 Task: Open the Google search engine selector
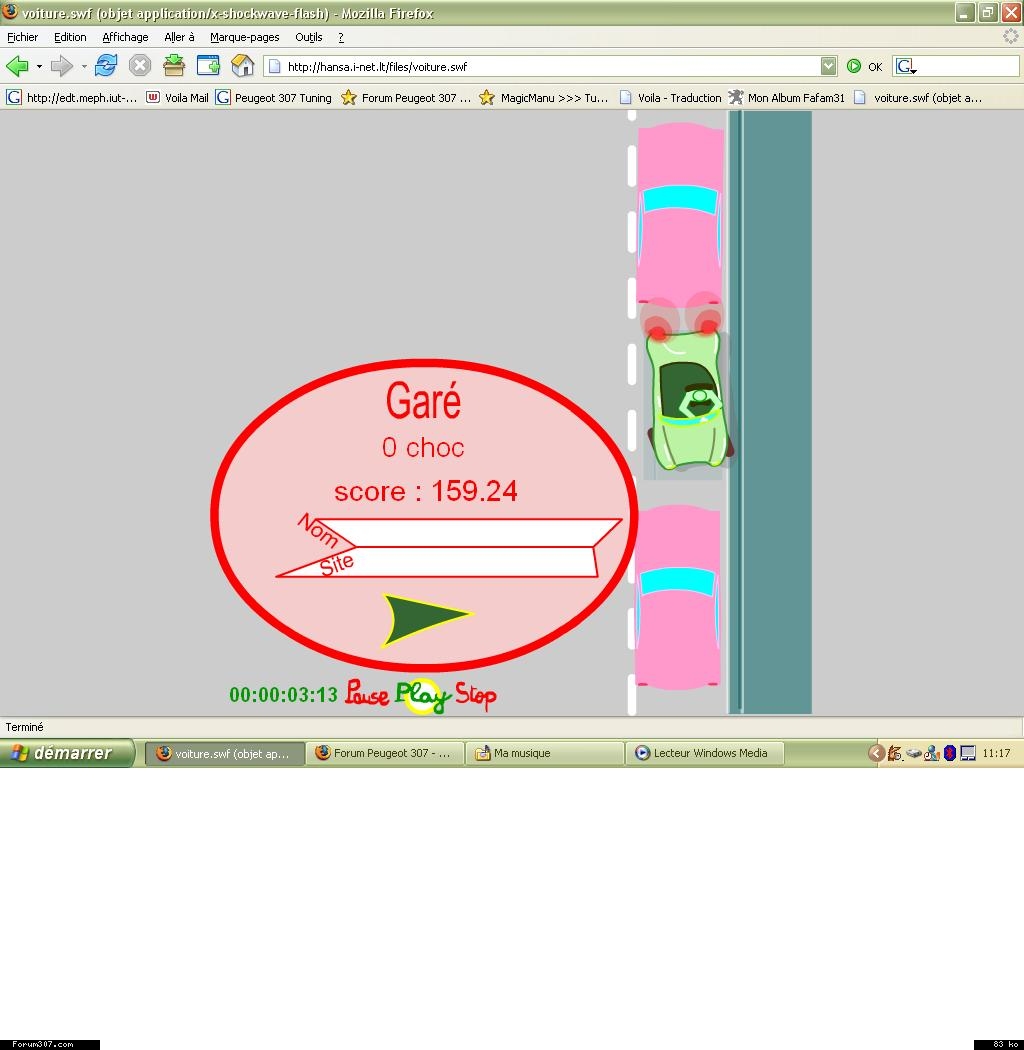click(x=906, y=67)
